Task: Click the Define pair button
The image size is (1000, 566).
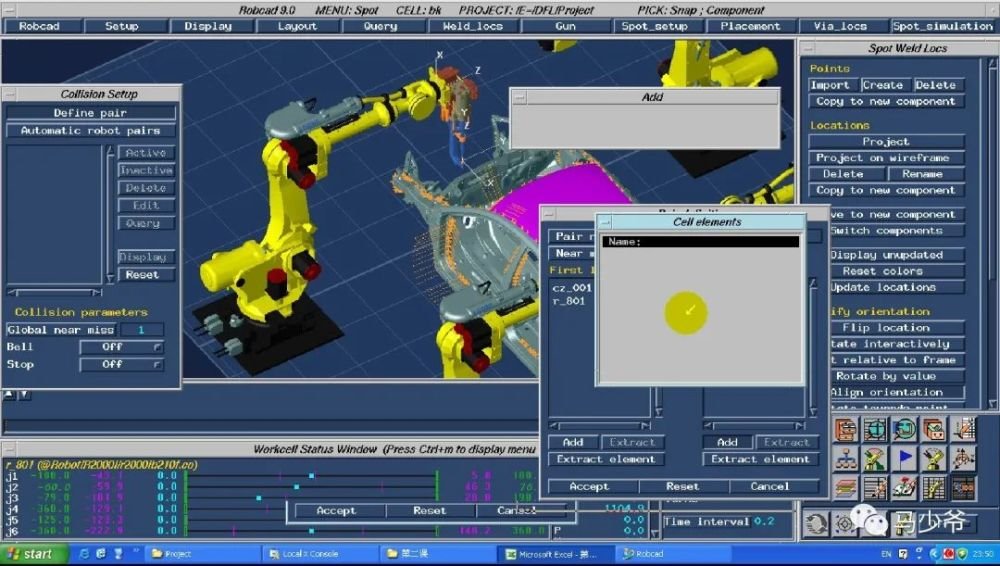Action: pyautogui.click(x=90, y=113)
